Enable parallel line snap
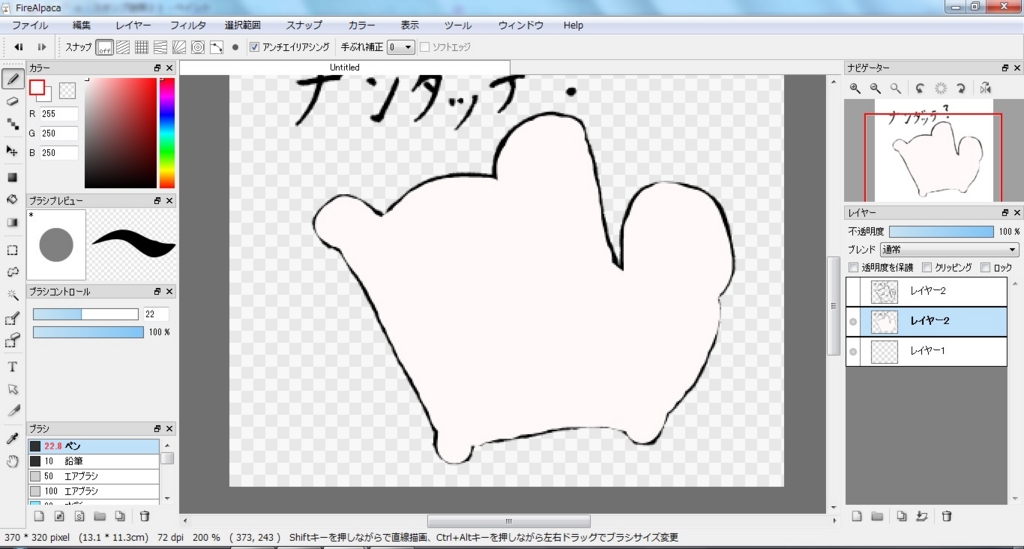Image resolution: width=1024 pixels, height=549 pixels. click(123, 47)
